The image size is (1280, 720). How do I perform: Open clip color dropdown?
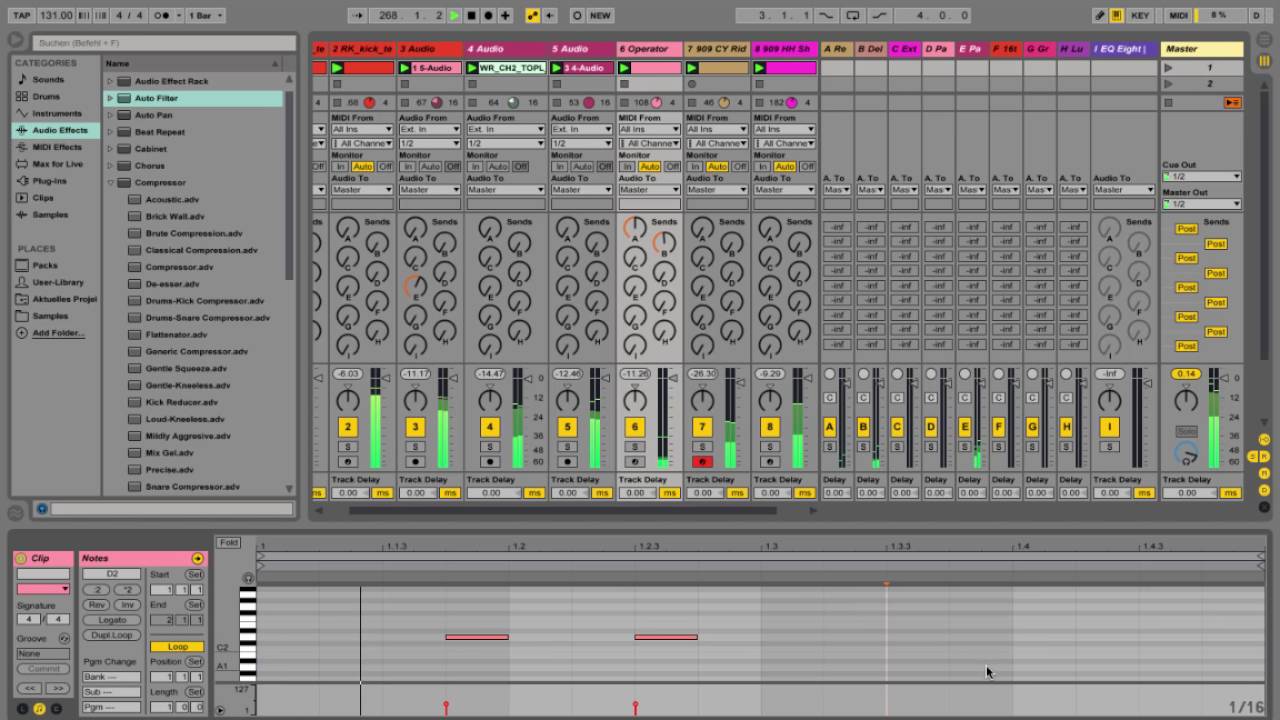[43, 589]
